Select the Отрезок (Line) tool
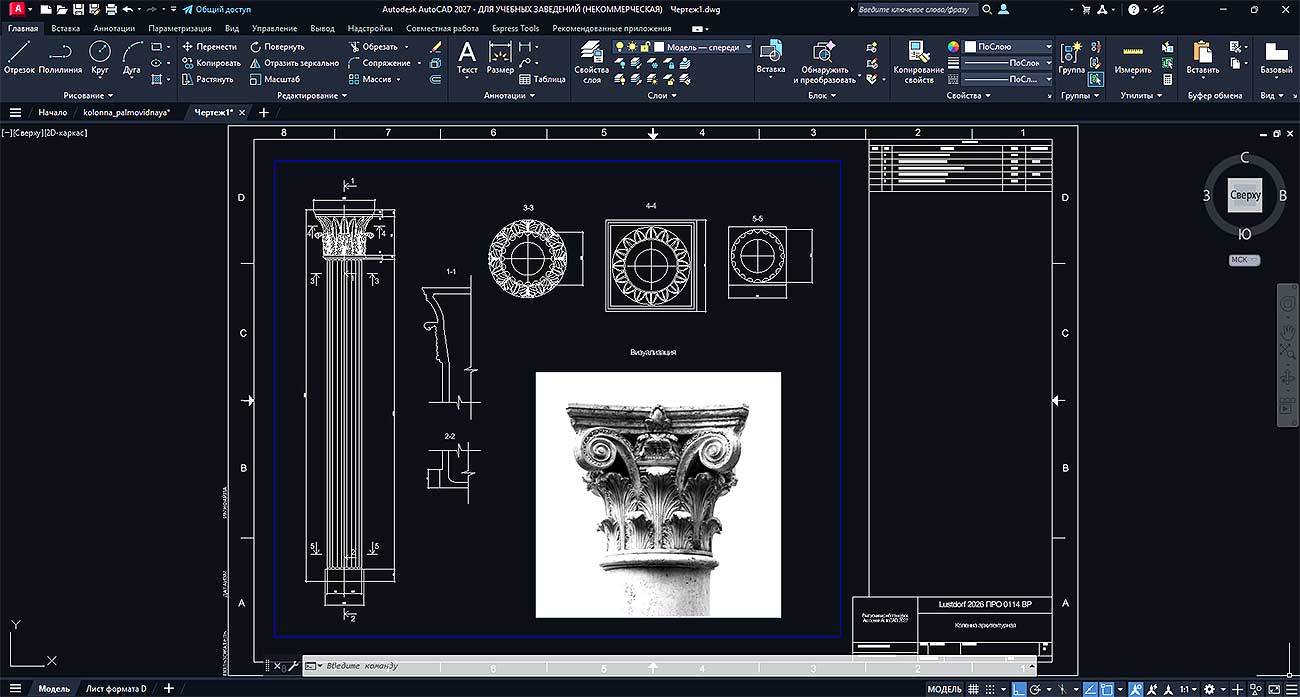 pyautogui.click(x=19, y=57)
